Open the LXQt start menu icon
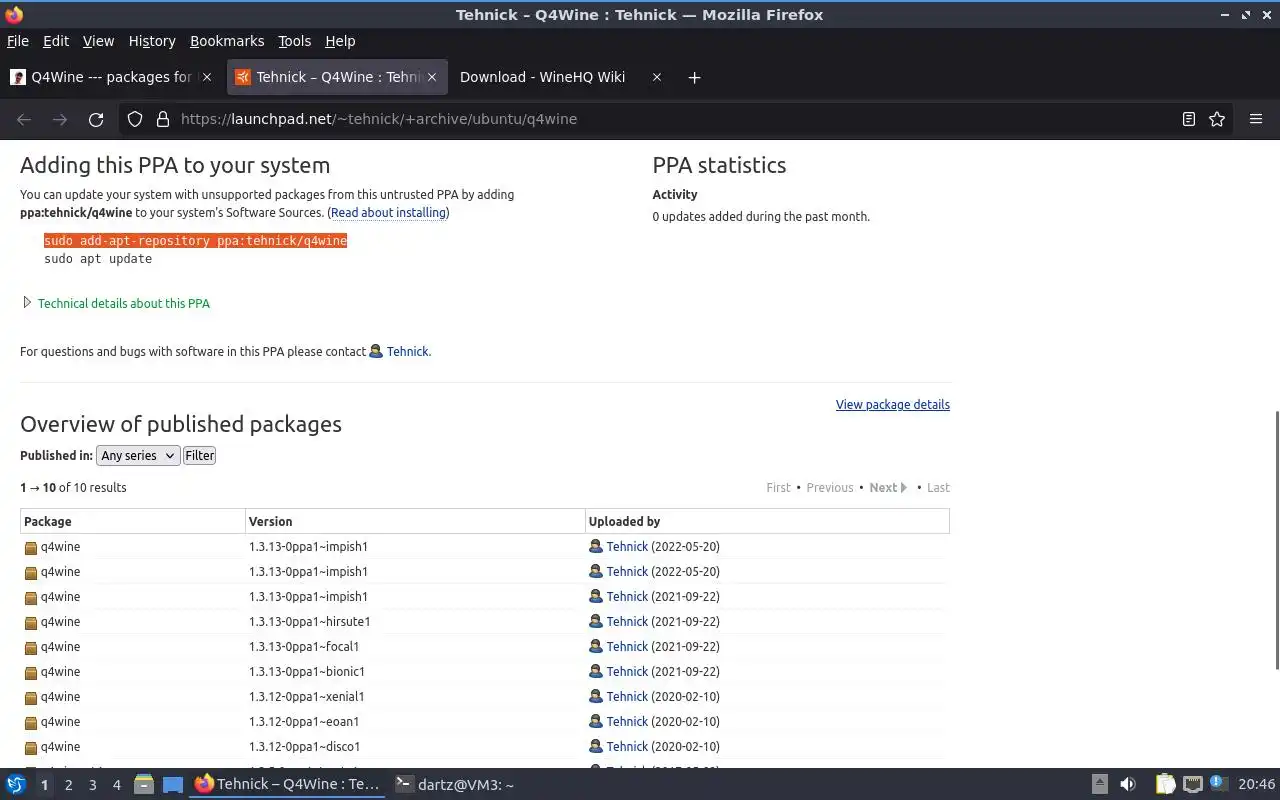The image size is (1280, 800). (16, 784)
